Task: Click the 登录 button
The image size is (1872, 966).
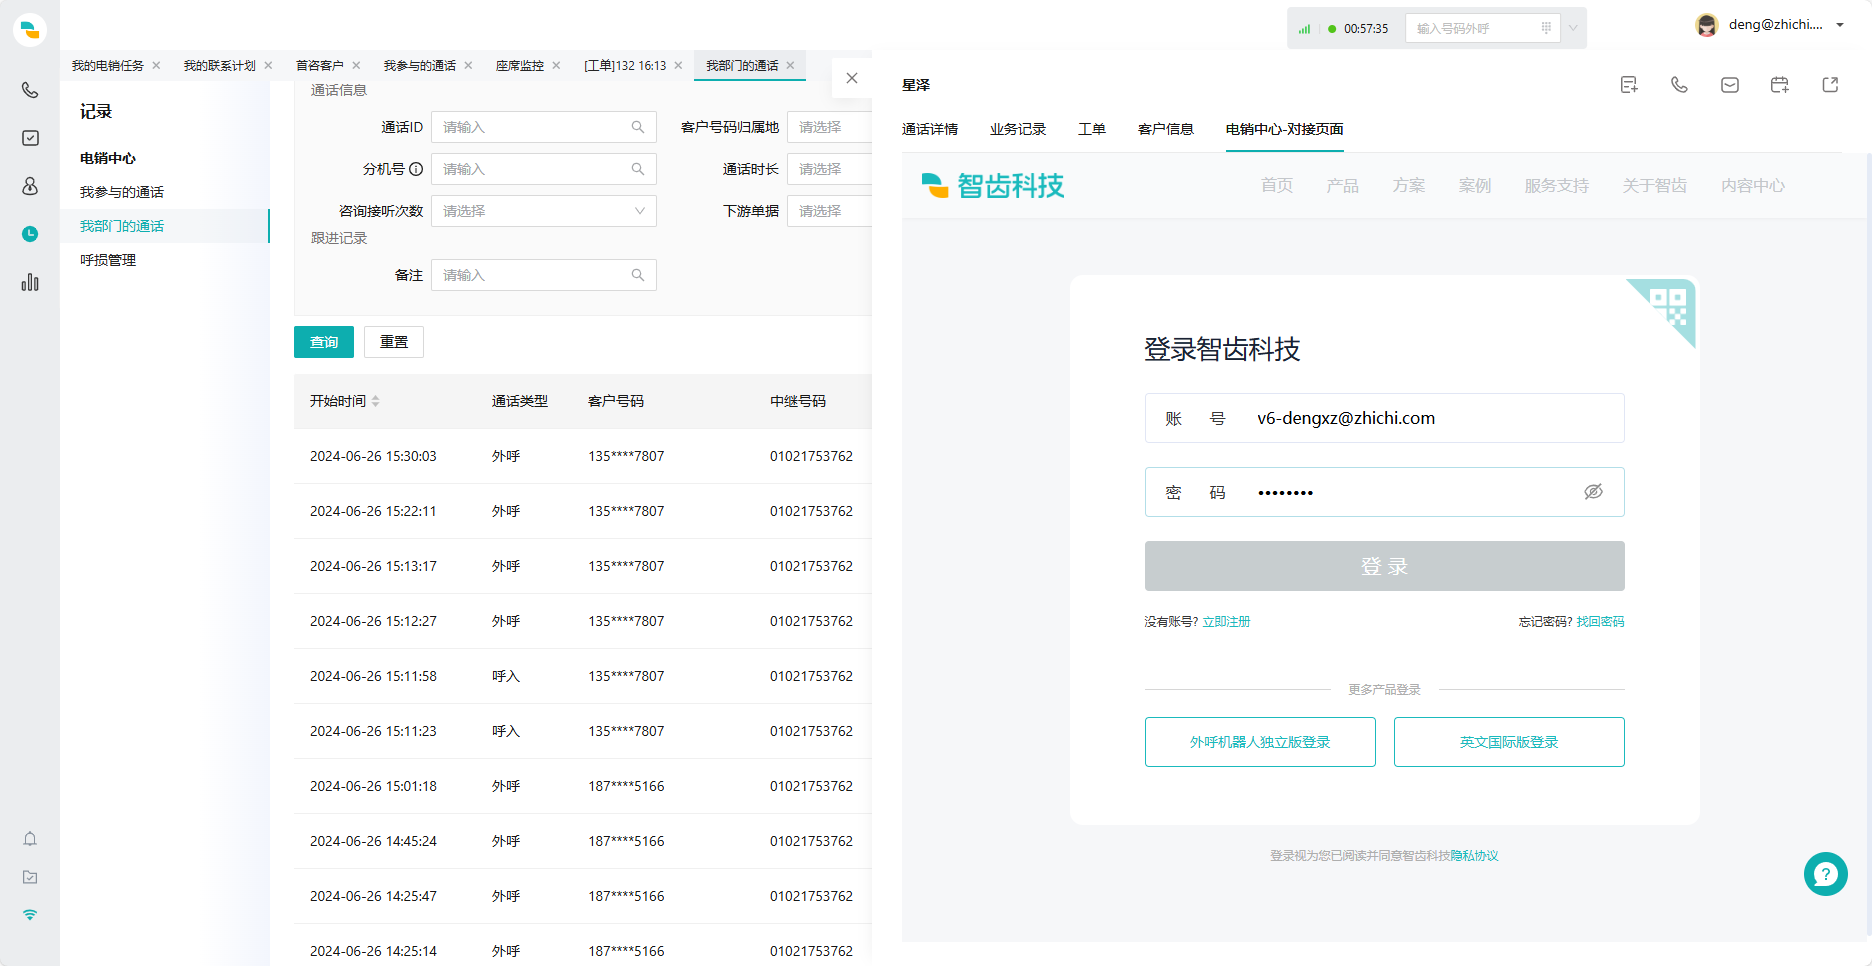Action: [x=1385, y=566]
